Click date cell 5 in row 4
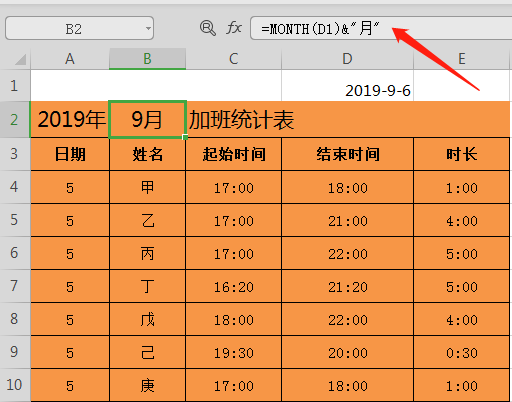This screenshot has width=512, height=402. point(70,187)
